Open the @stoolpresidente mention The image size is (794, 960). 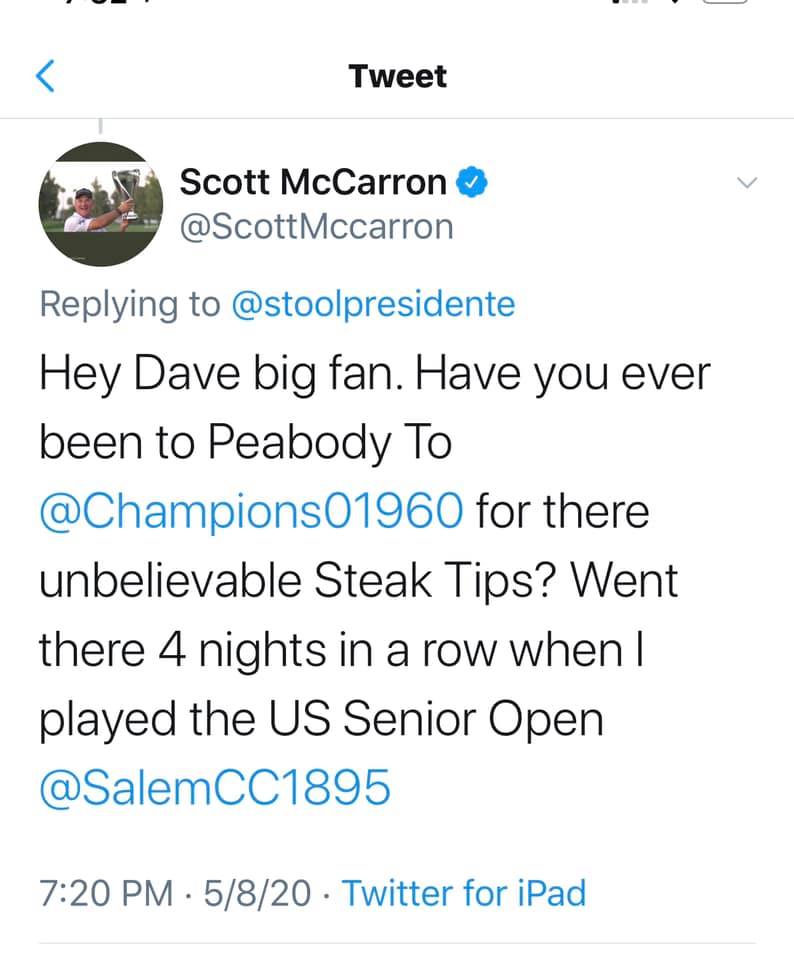point(373,304)
